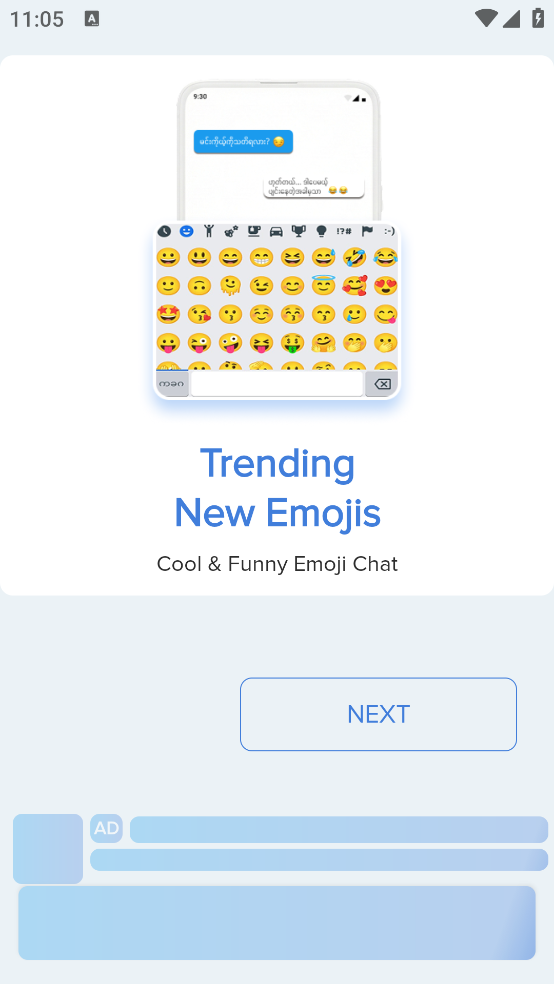Tap the backspace key on keyboard
This screenshot has height=984, width=554.
tap(381, 384)
